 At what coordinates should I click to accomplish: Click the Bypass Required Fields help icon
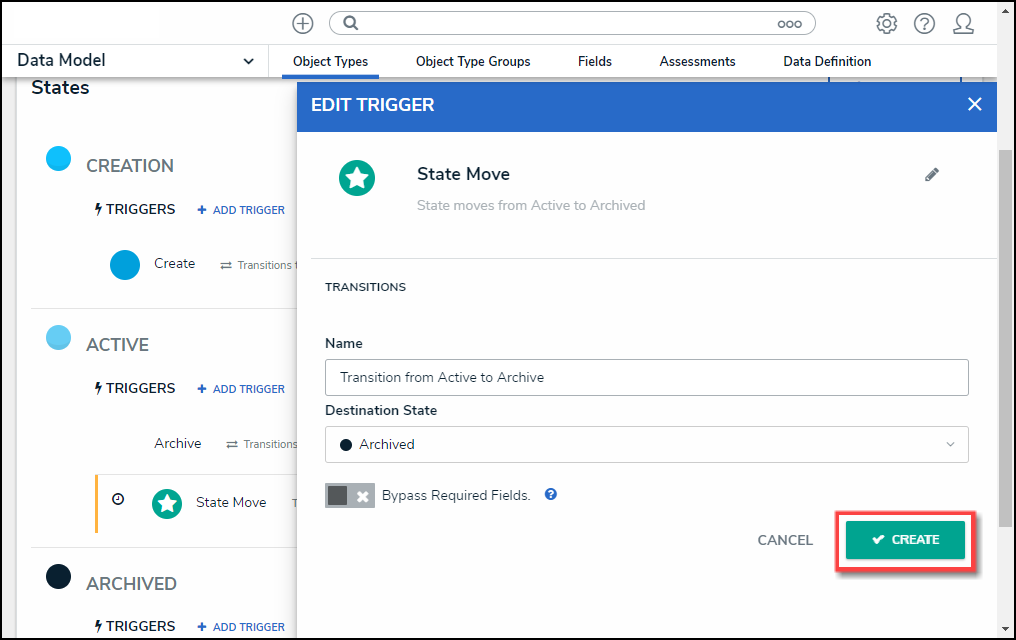coord(551,494)
